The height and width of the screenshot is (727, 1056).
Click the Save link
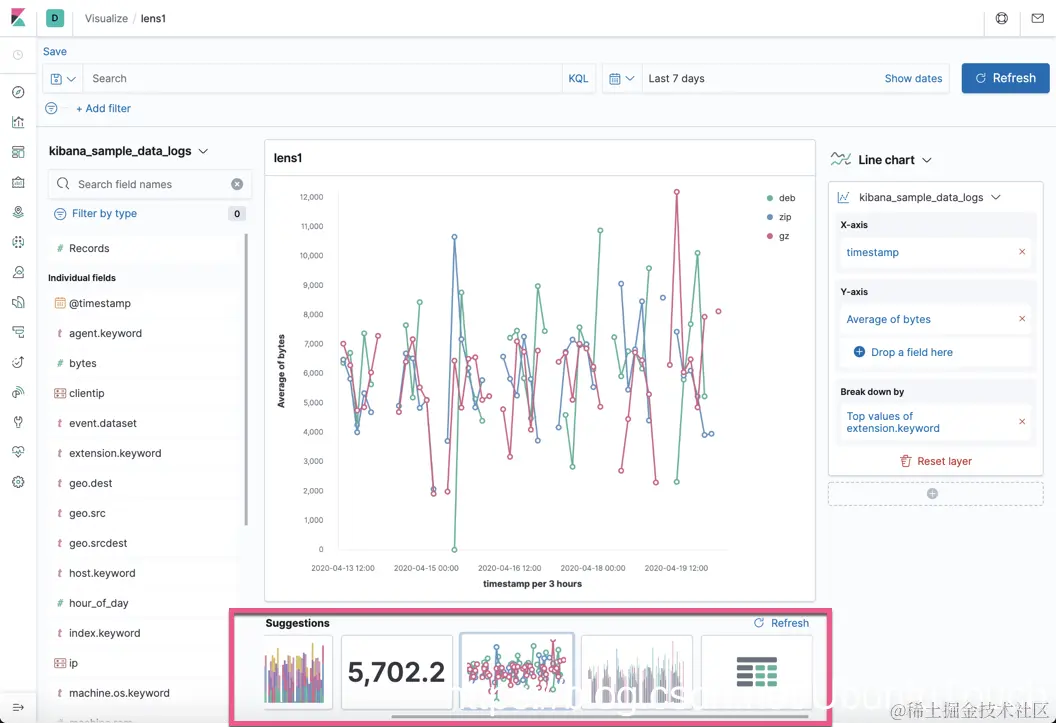tap(55, 51)
